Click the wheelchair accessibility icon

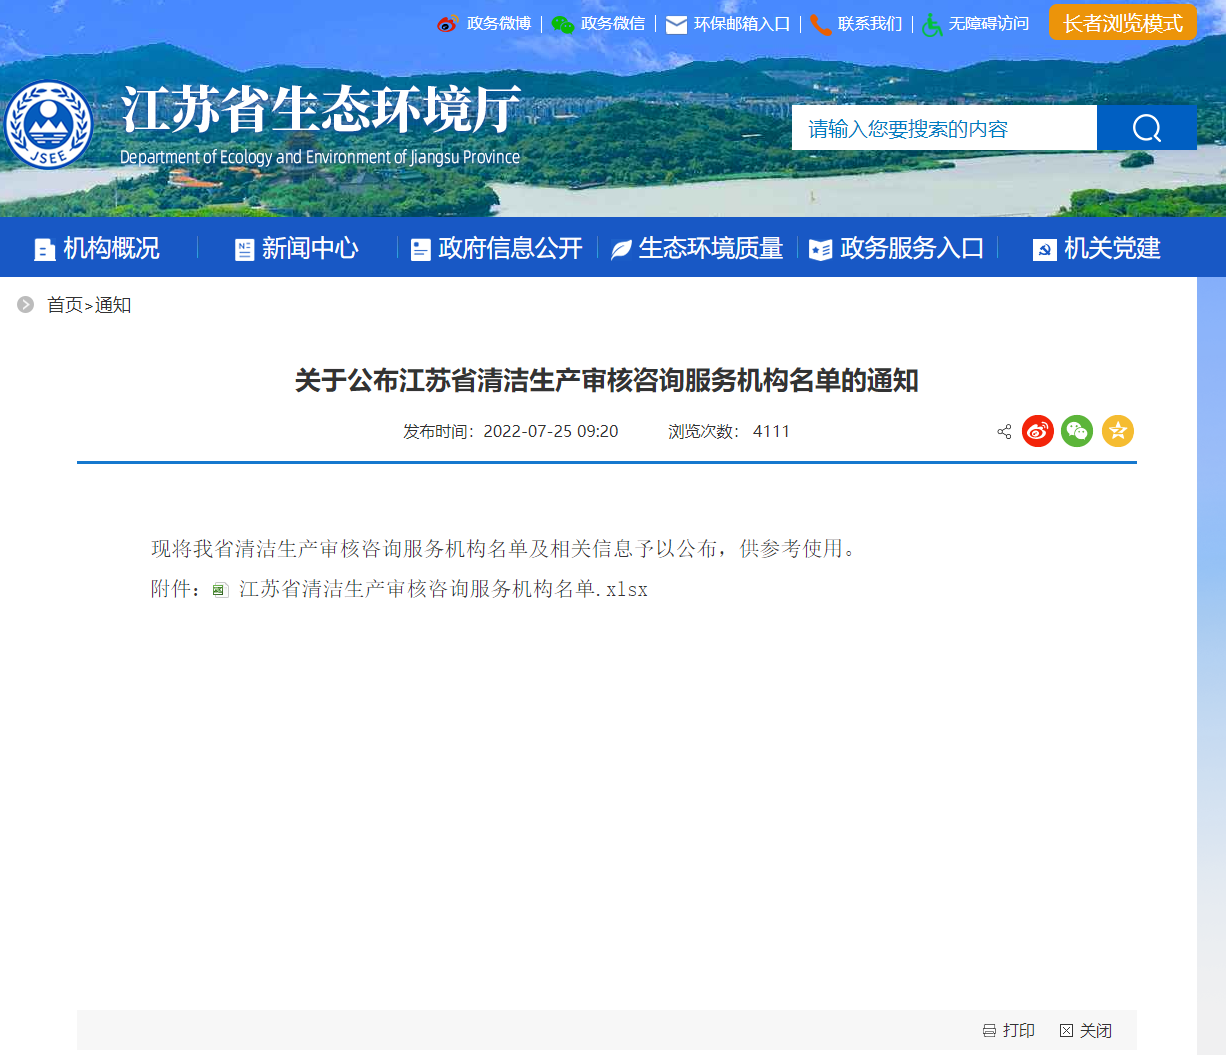[x=932, y=25]
